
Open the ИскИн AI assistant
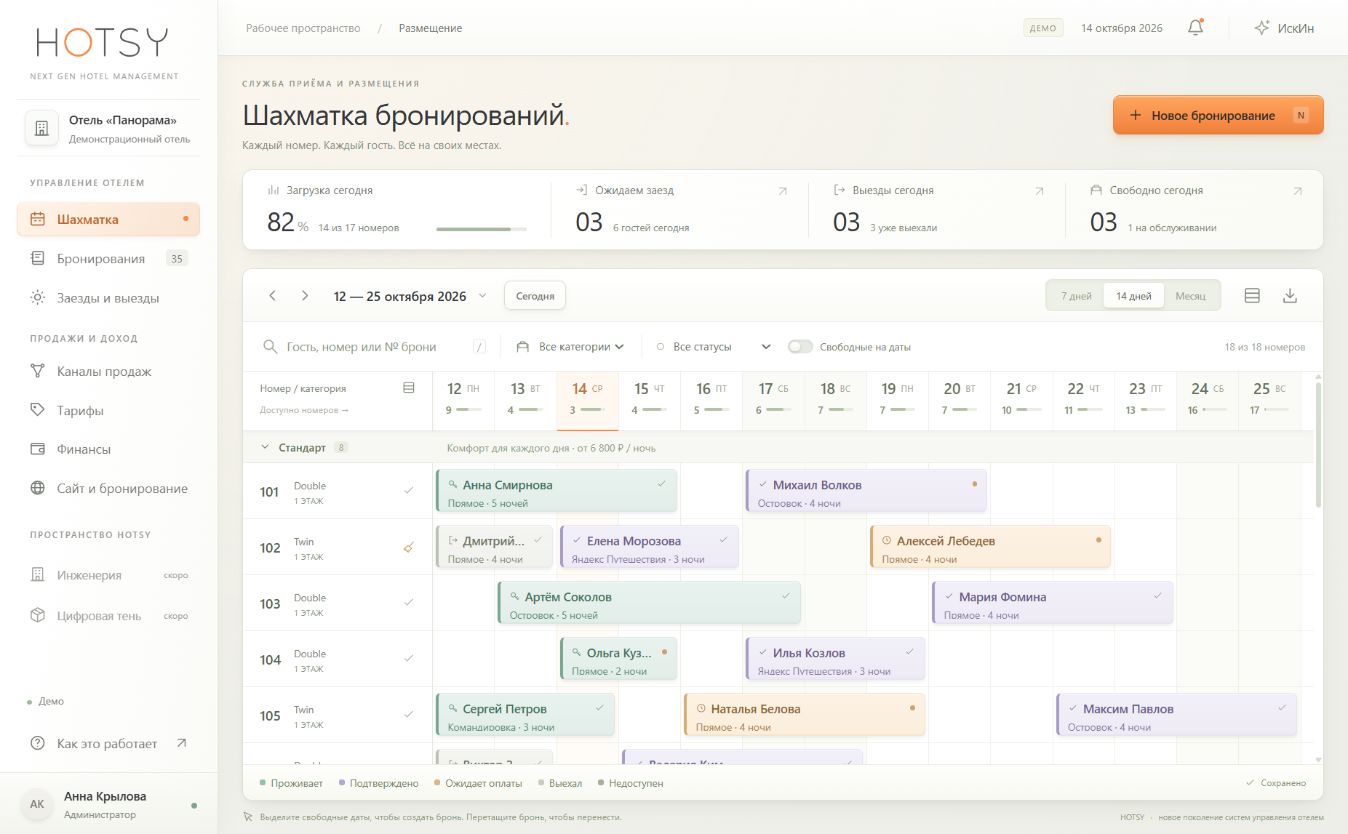click(x=1285, y=28)
